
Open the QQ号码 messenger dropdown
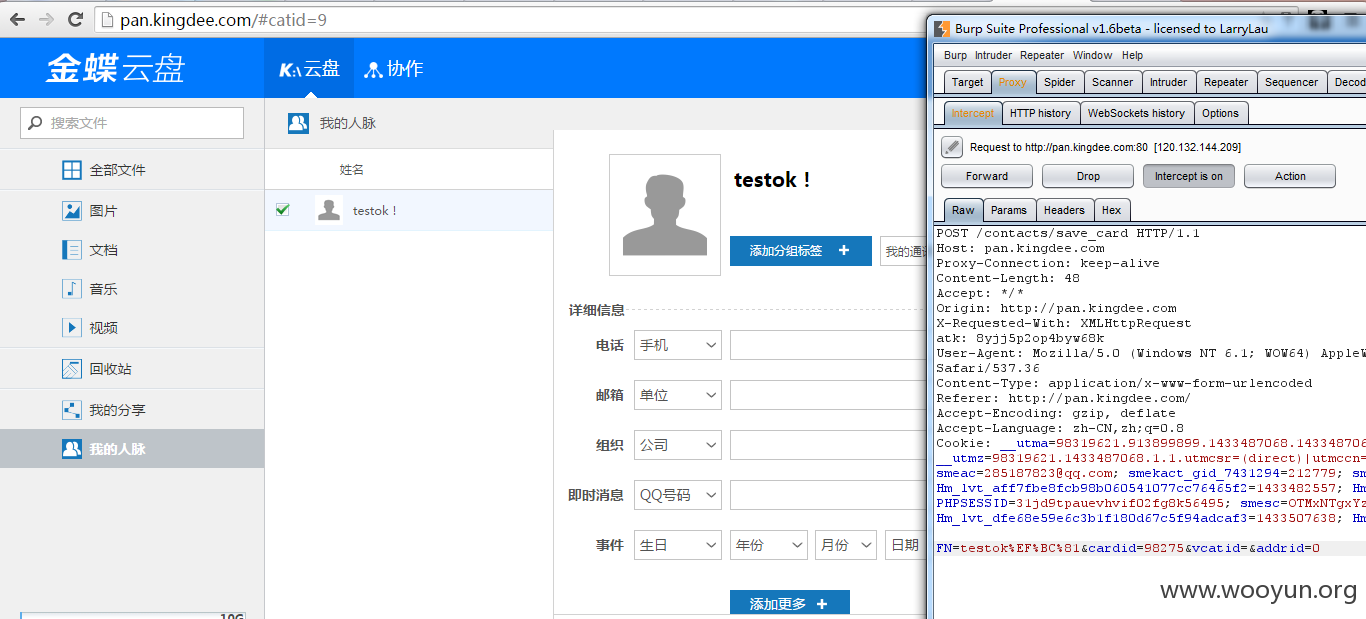point(678,495)
